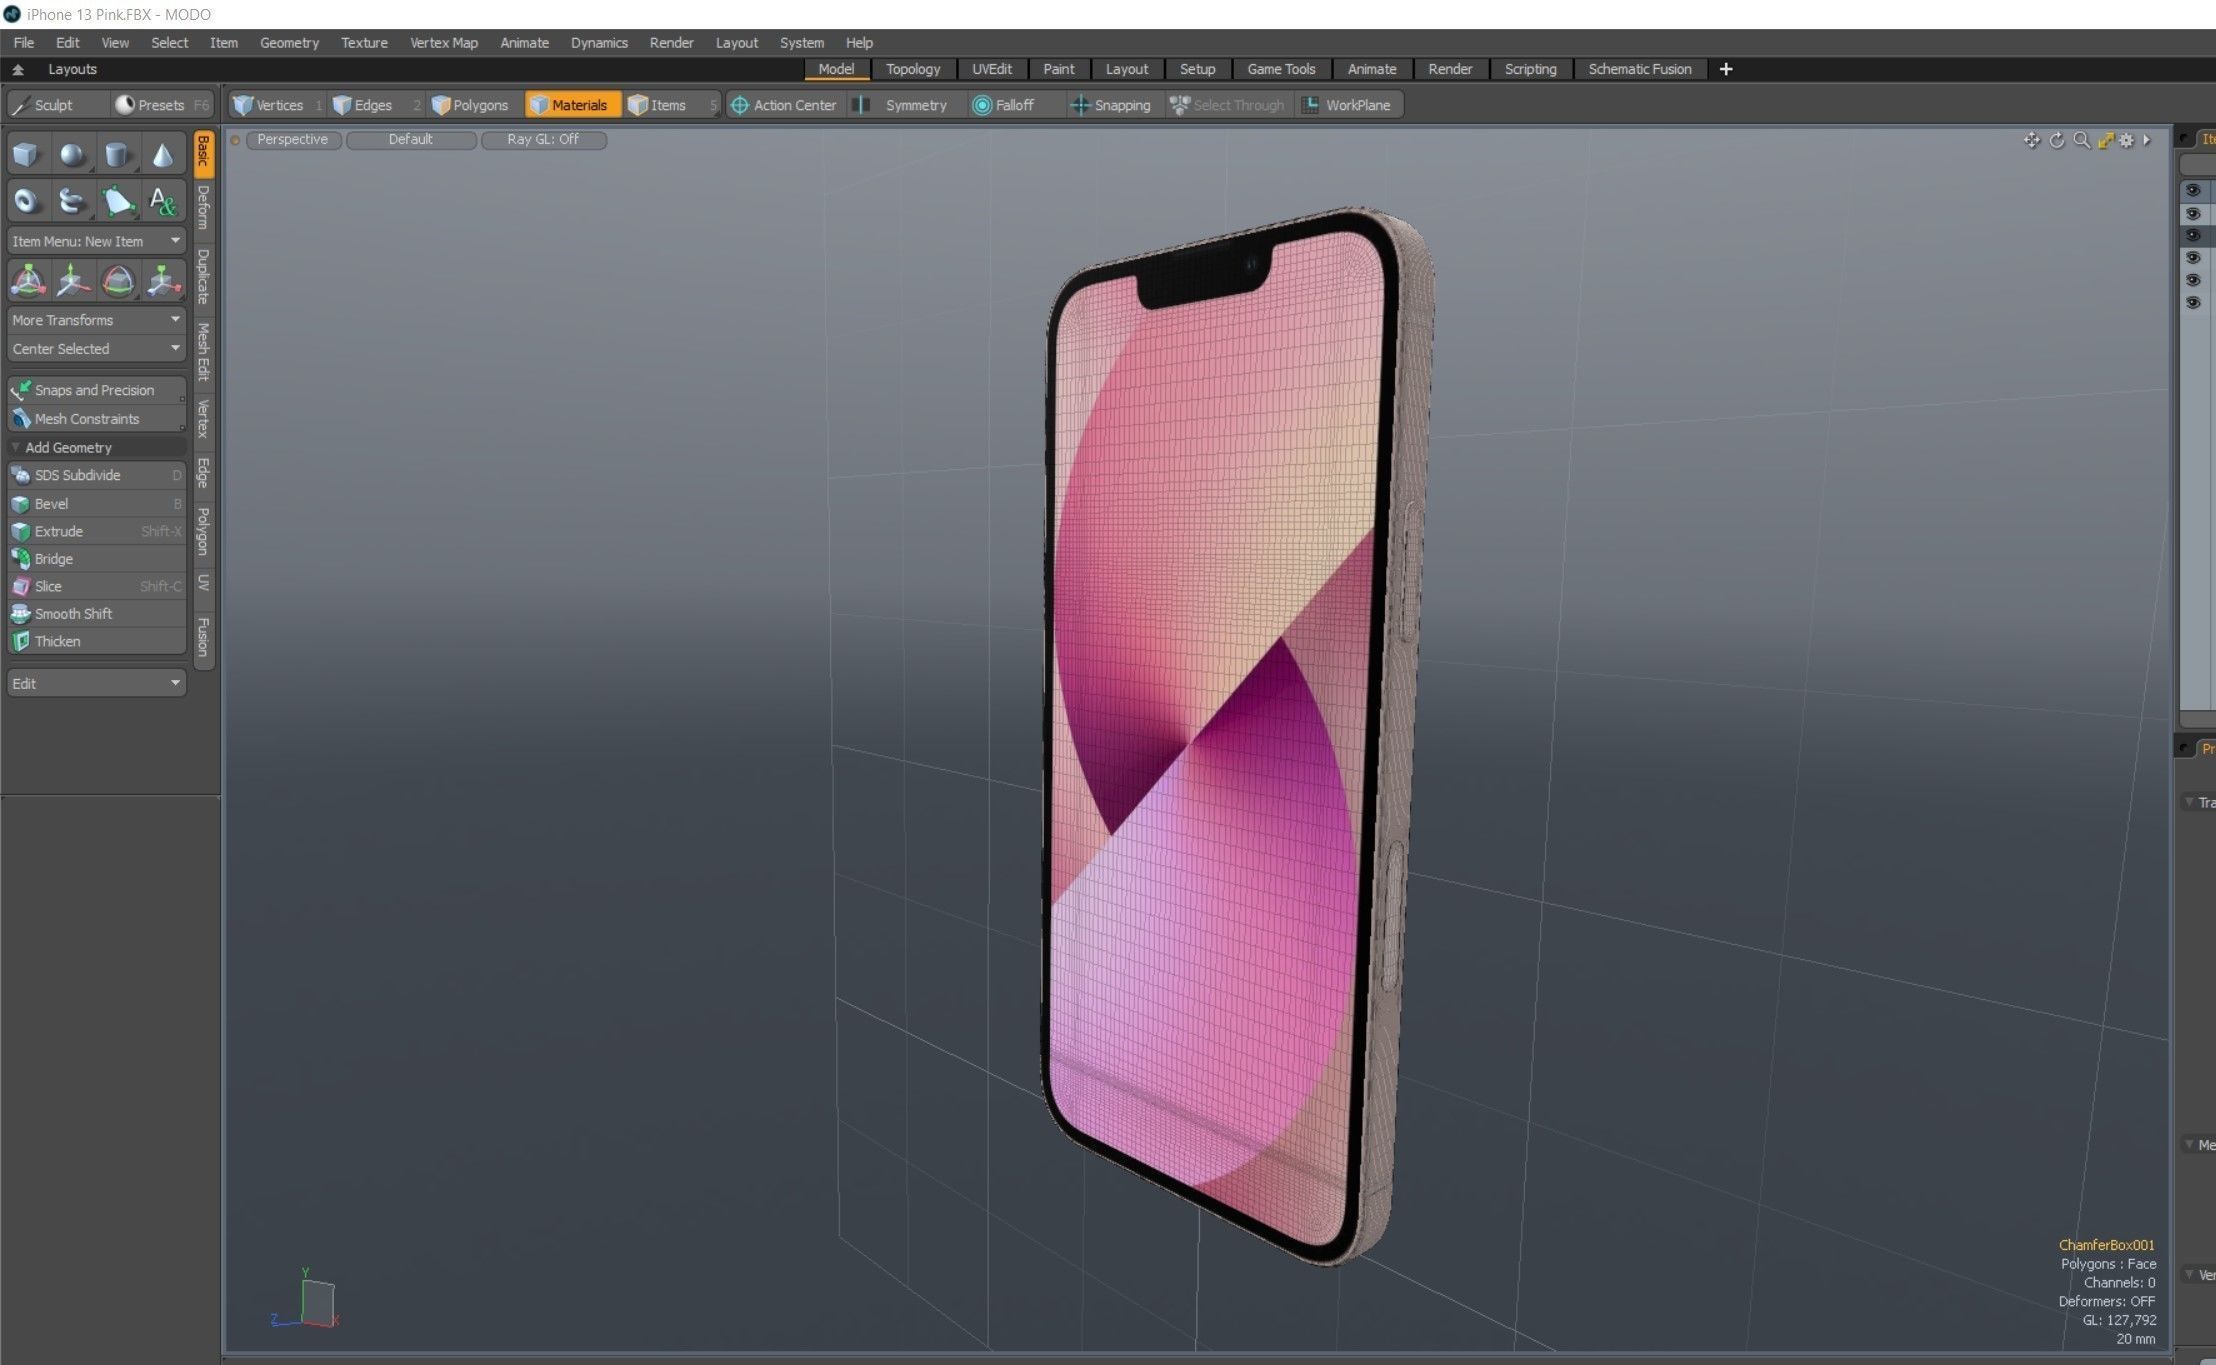Click the SDS Subdivide icon
This screenshot has width=2216, height=1365.
(21, 475)
